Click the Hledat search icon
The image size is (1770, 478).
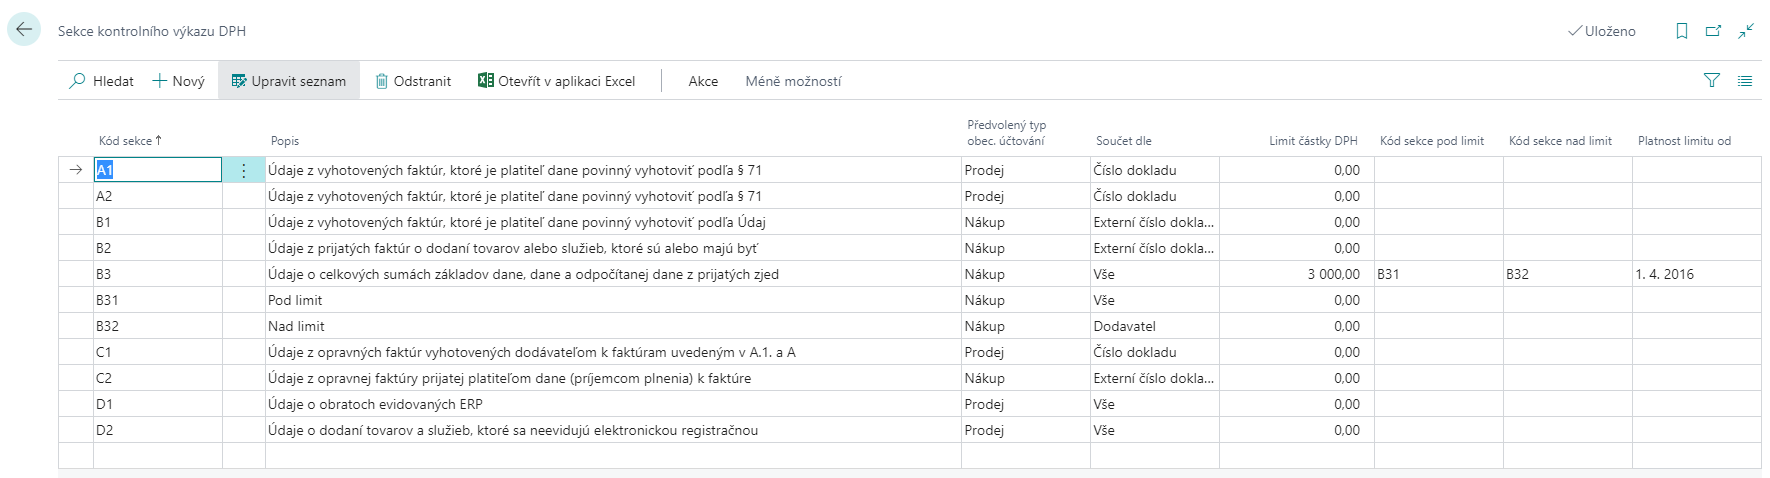pos(78,81)
